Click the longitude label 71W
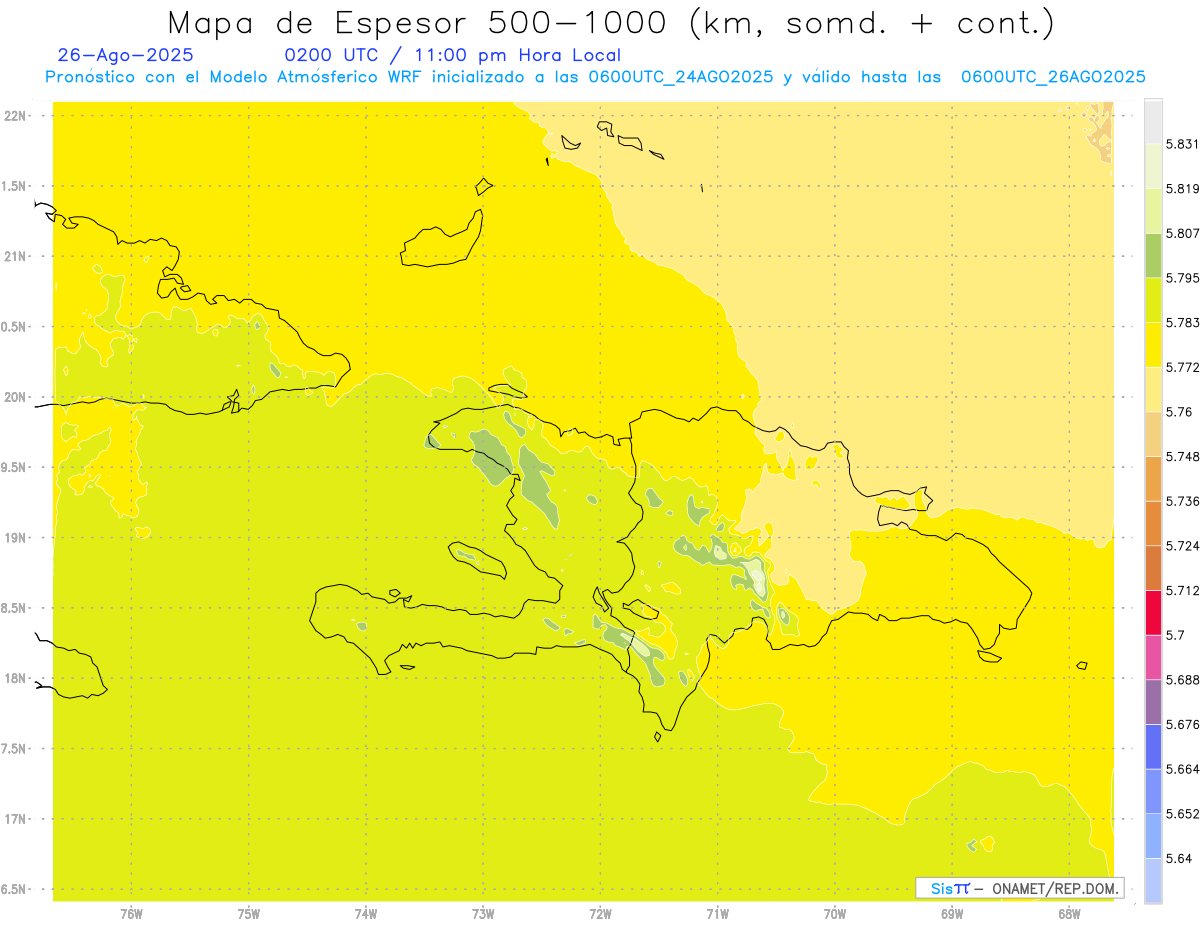This screenshot has height=927, width=1200. point(717,914)
